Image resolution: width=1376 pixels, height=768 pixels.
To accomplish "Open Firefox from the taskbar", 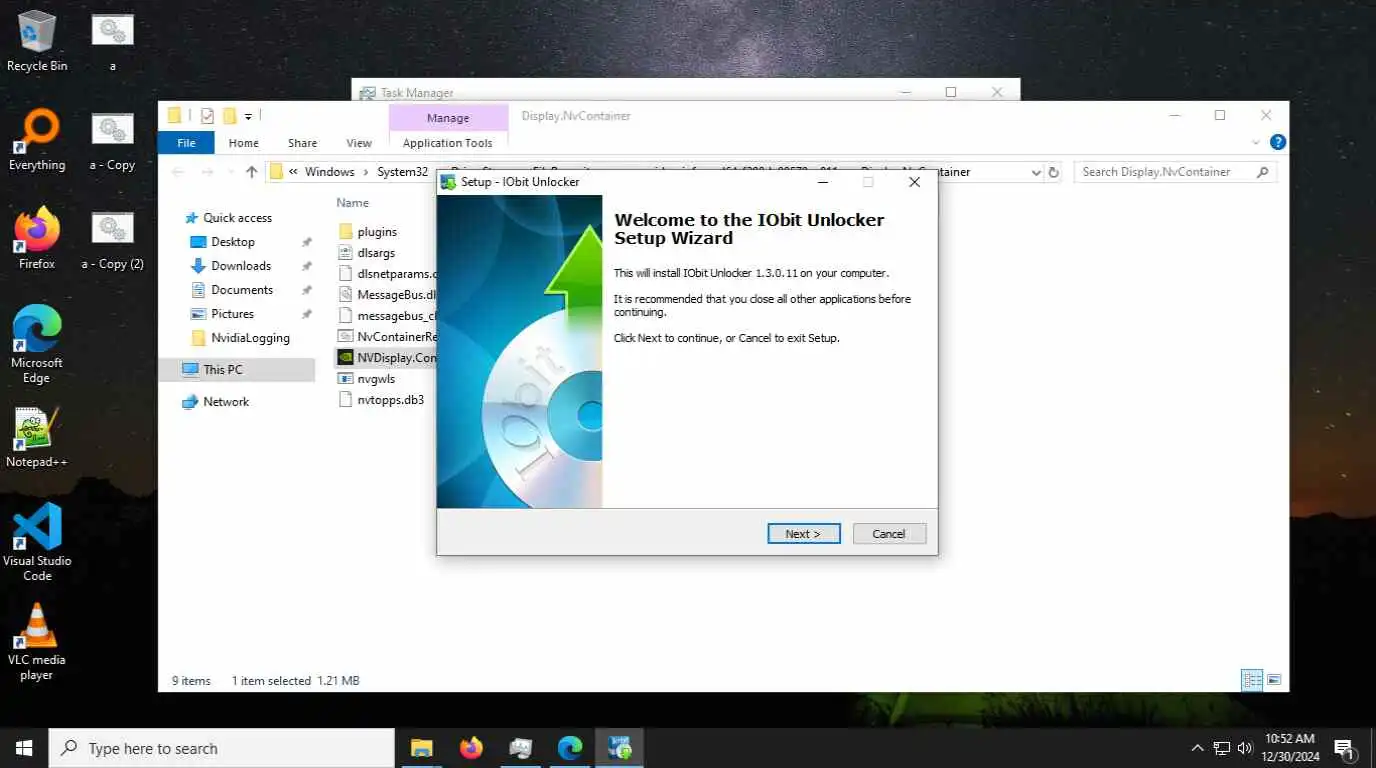I will point(471,748).
